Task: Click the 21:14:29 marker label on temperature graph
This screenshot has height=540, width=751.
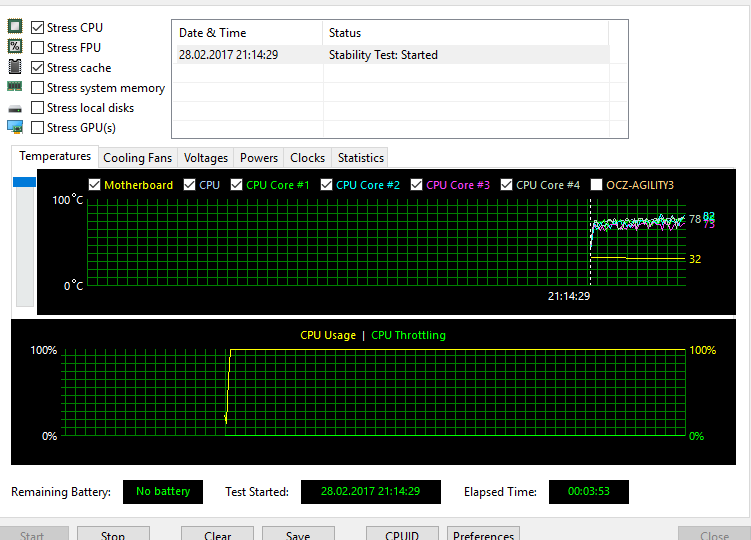Action: pos(569,296)
